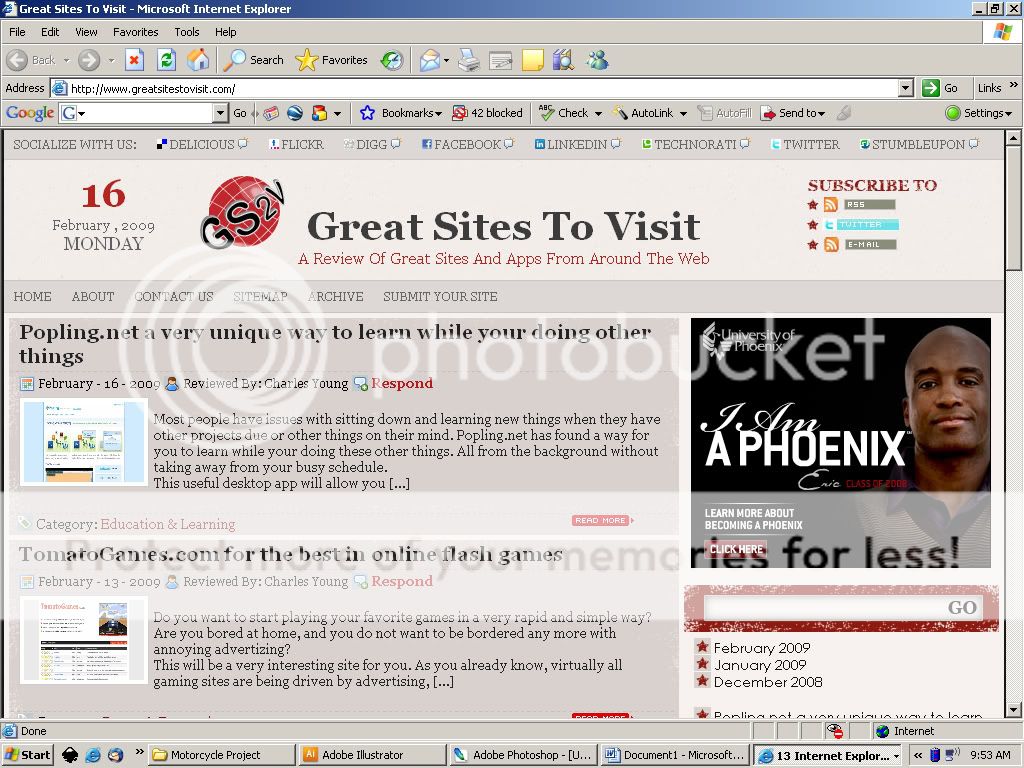The height and width of the screenshot is (768, 1024).
Task: Expand the Links toolbar chevron
Action: (x=1013, y=85)
